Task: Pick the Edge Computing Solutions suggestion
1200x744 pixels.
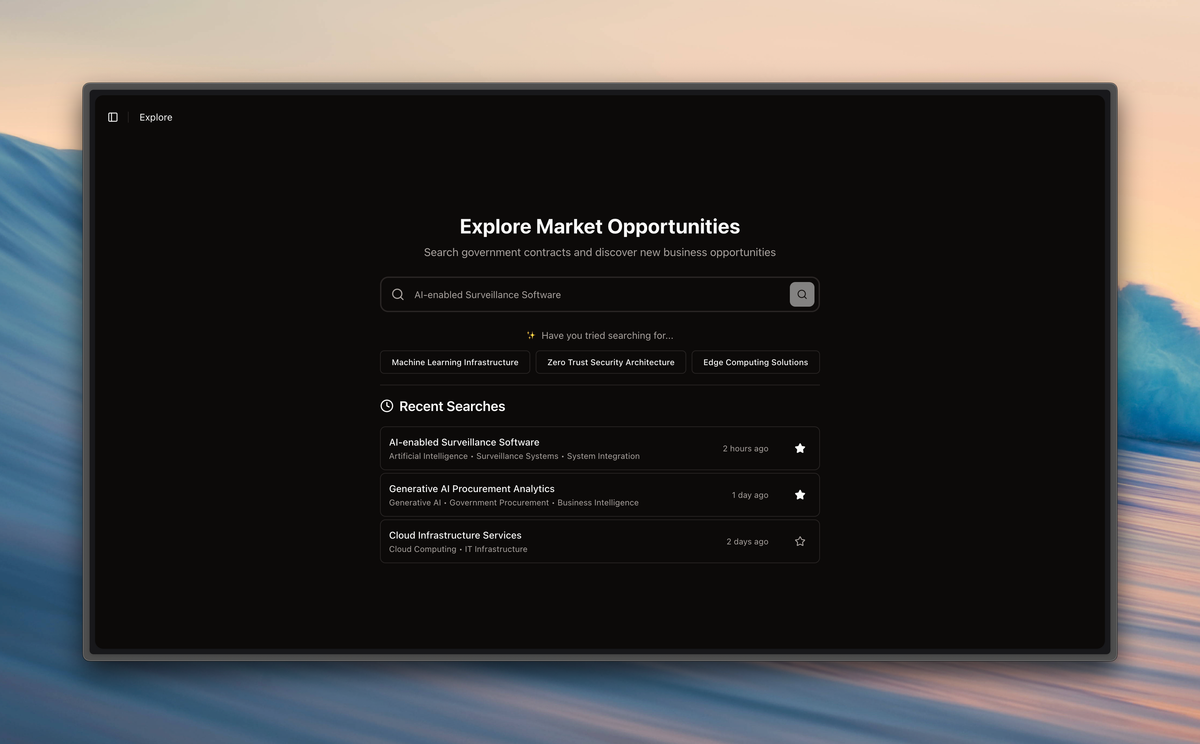Action: point(755,362)
